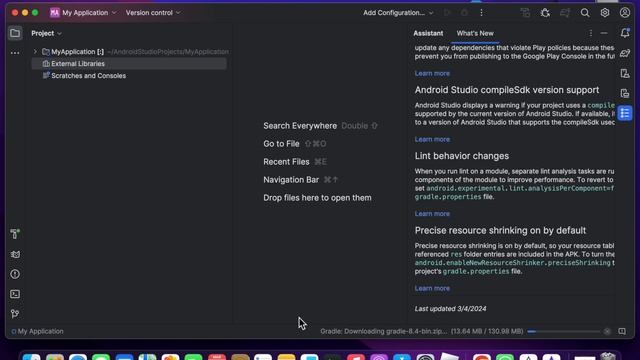The height and width of the screenshot is (360, 640).
Task: Open Problems warning icon in left sidebar
Action: (15, 274)
